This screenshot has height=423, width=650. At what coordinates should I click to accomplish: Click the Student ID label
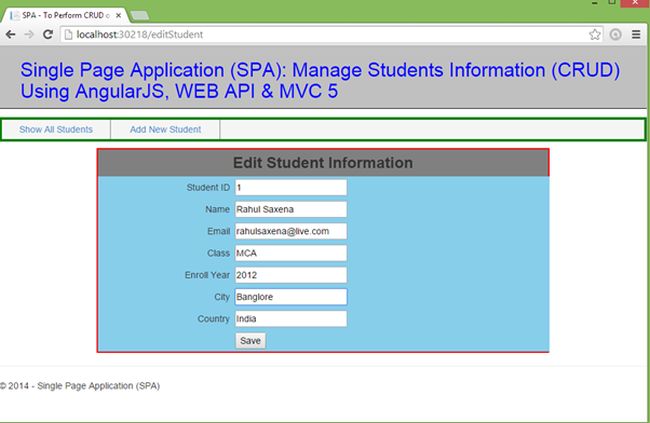point(208,187)
